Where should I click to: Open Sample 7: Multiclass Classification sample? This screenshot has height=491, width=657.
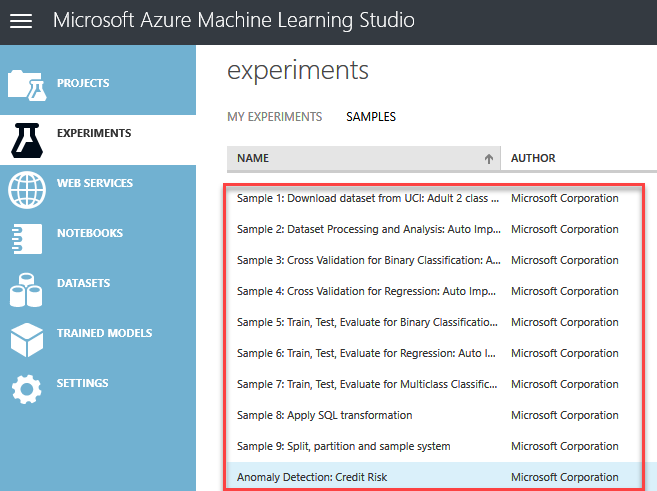pos(367,384)
